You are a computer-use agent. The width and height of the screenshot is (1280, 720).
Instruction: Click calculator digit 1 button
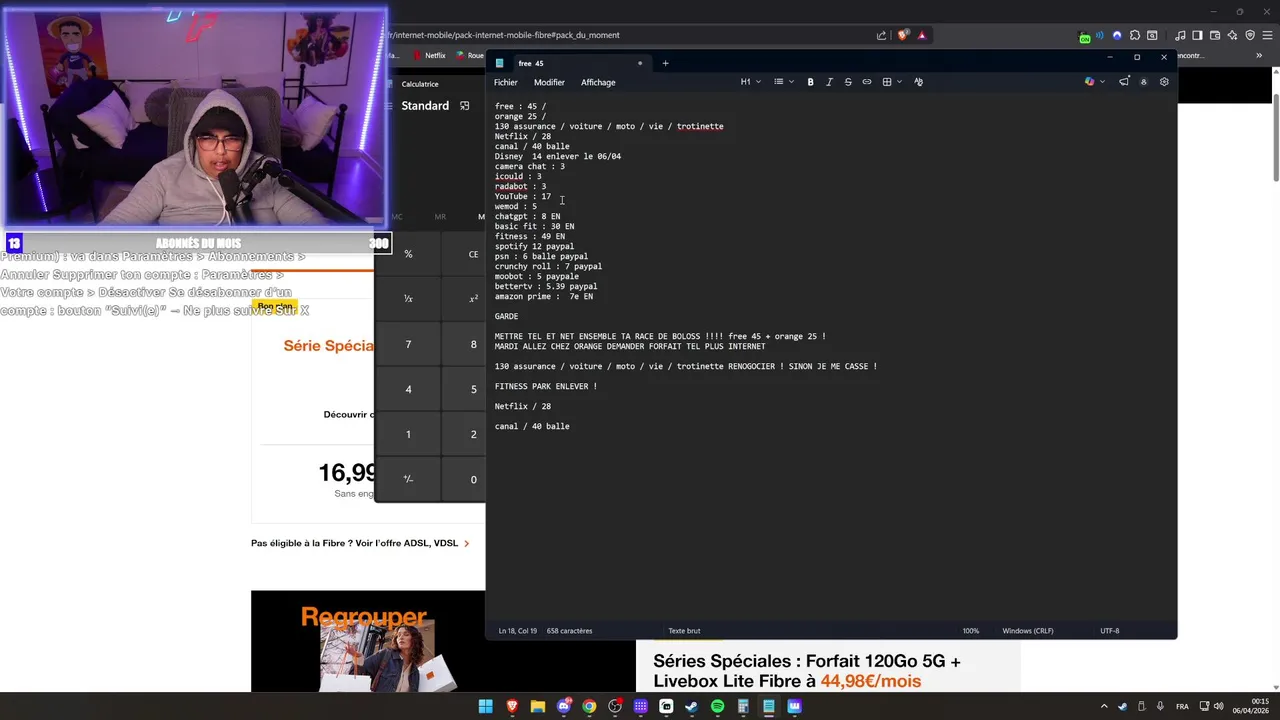click(408, 434)
